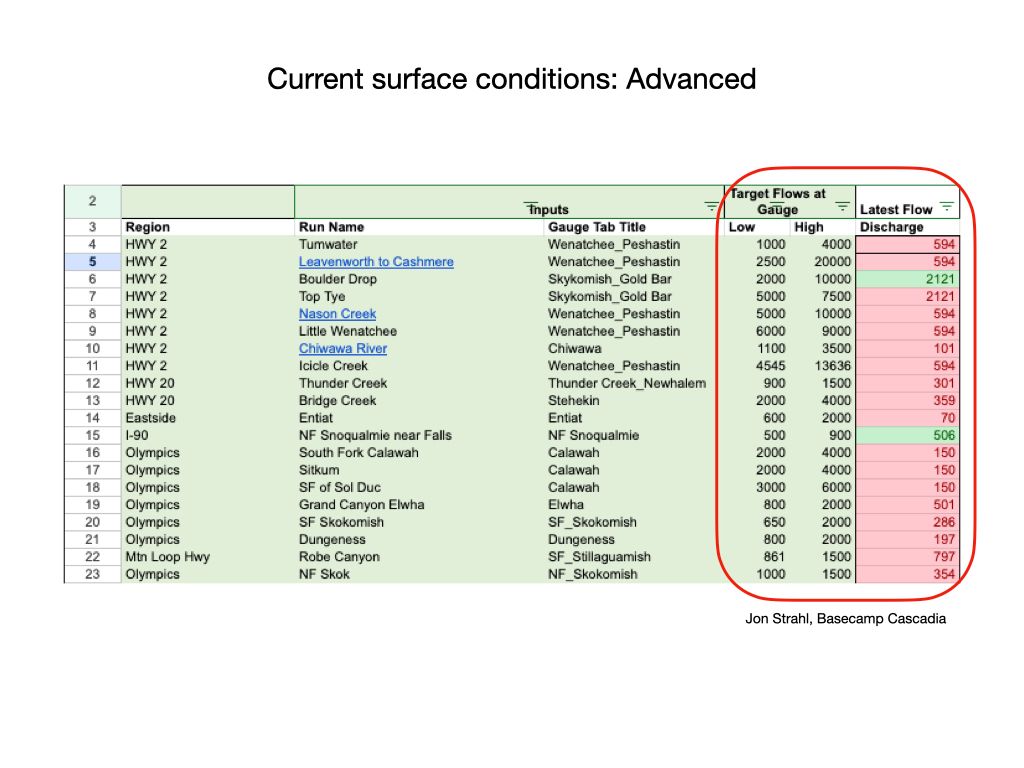Select the SF of Sol Duc cell
This screenshot has height=768, width=1024.
click(419, 488)
